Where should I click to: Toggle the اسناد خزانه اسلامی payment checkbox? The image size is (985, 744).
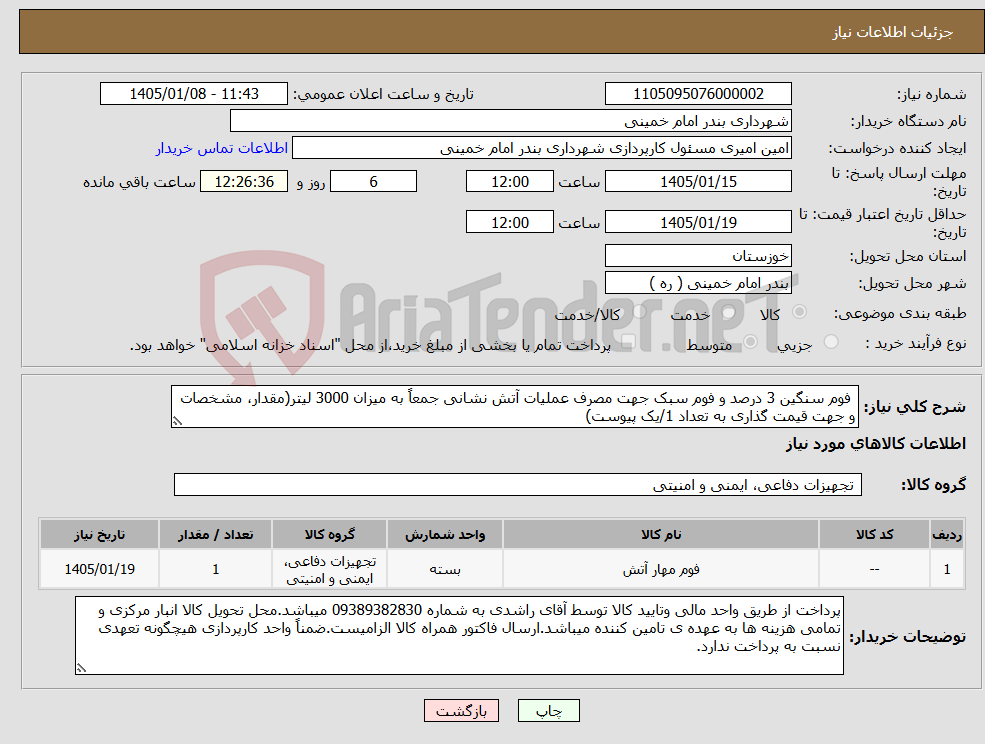point(627,342)
